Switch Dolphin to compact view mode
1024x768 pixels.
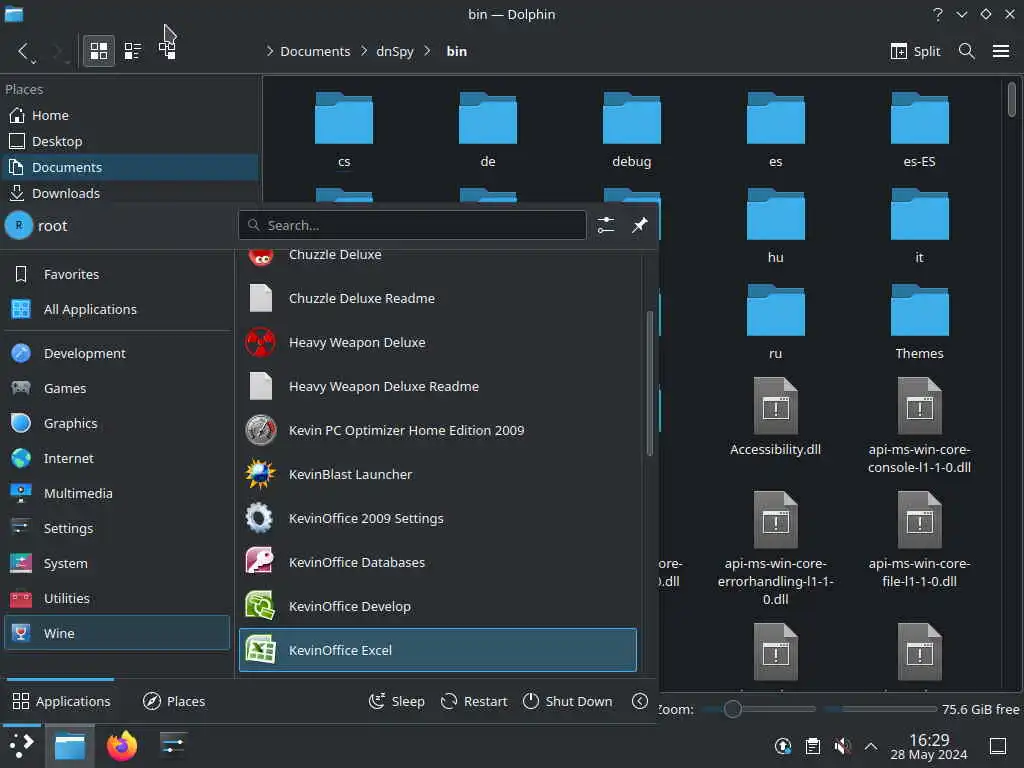click(x=133, y=51)
